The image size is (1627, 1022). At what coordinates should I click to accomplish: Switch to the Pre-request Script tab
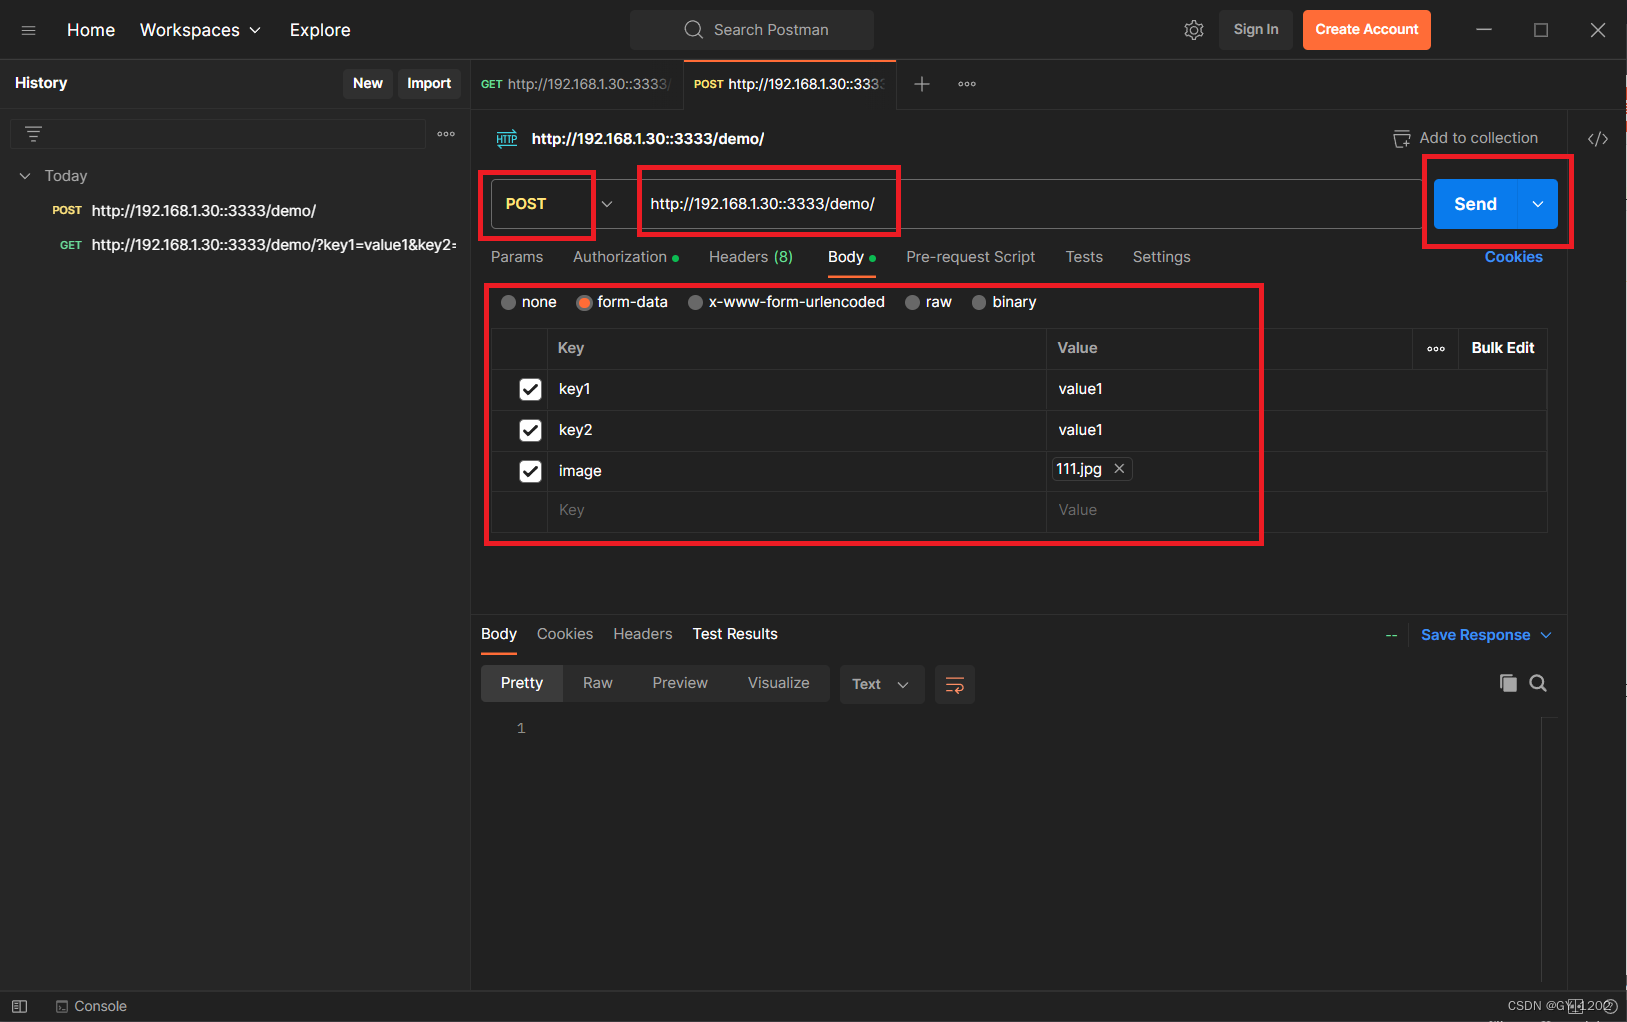tap(970, 257)
